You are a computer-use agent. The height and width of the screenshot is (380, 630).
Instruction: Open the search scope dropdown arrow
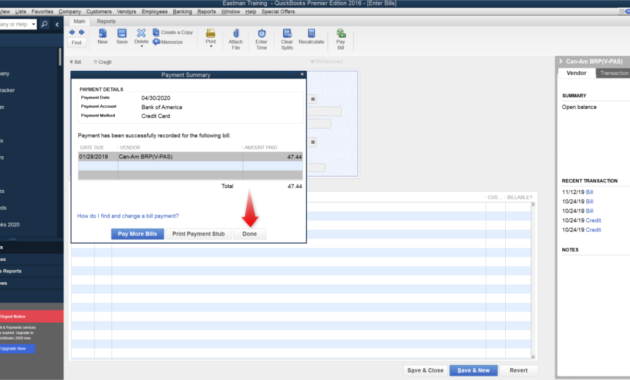33,25
